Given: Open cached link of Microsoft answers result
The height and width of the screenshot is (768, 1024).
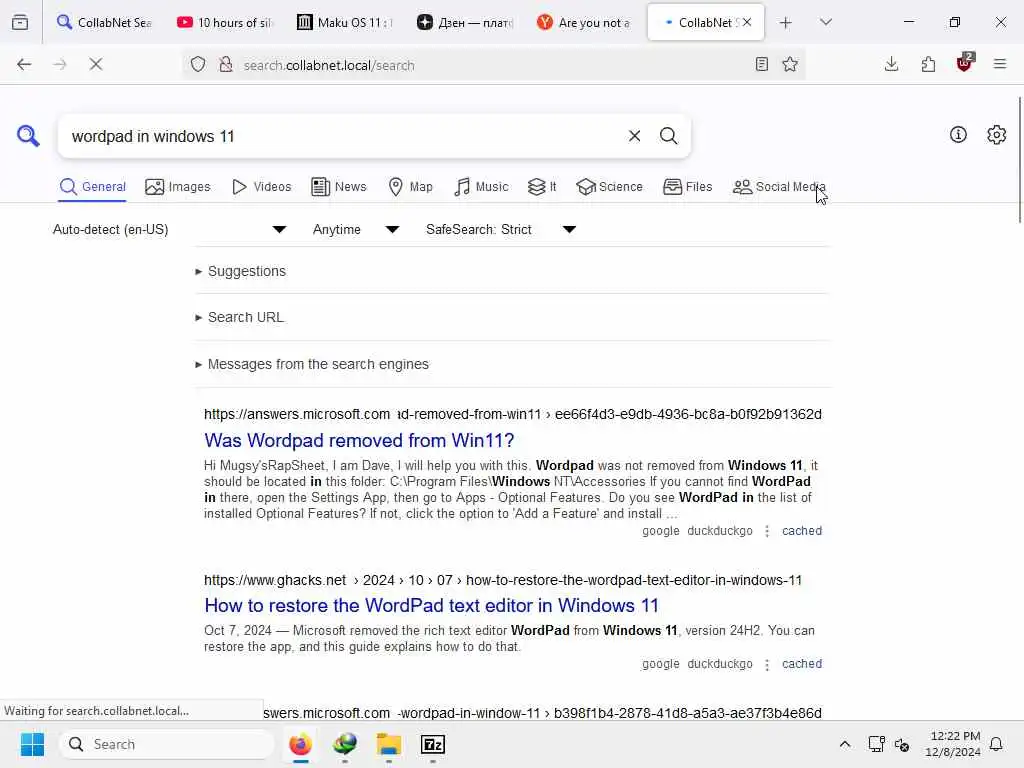Looking at the screenshot, I should pos(802,531).
